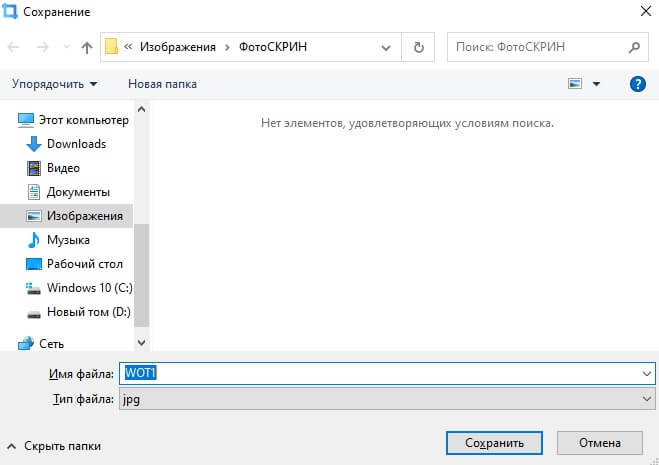Select Музыка folder in sidebar

(68, 240)
